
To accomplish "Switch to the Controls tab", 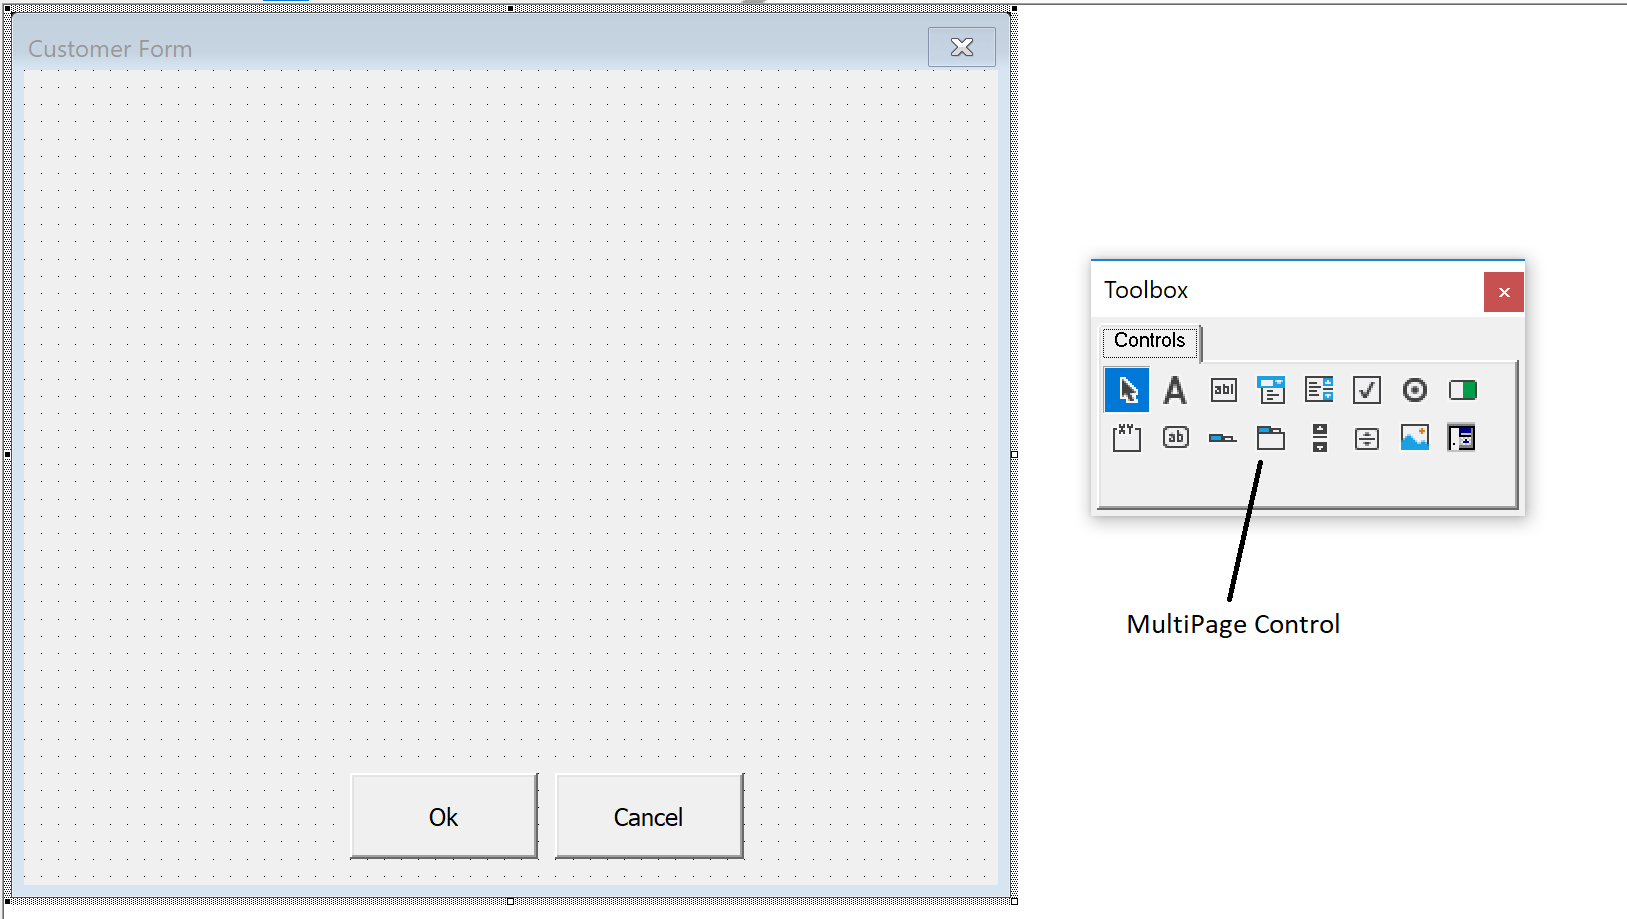I will coord(1148,341).
